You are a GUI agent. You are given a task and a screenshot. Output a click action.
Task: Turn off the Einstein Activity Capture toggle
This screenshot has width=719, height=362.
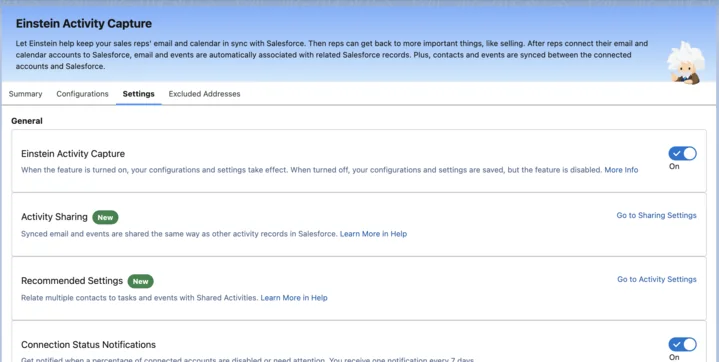[x=682, y=154]
